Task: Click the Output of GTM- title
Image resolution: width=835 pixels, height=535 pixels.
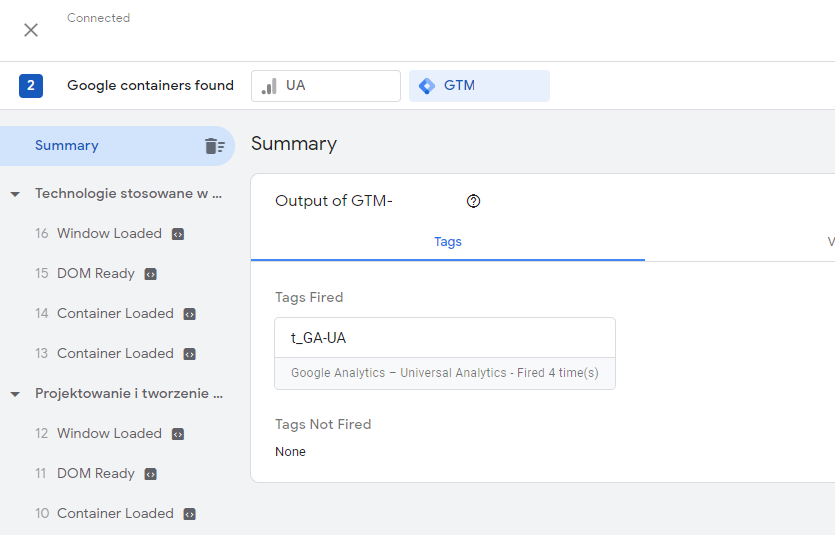Action: (x=334, y=201)
